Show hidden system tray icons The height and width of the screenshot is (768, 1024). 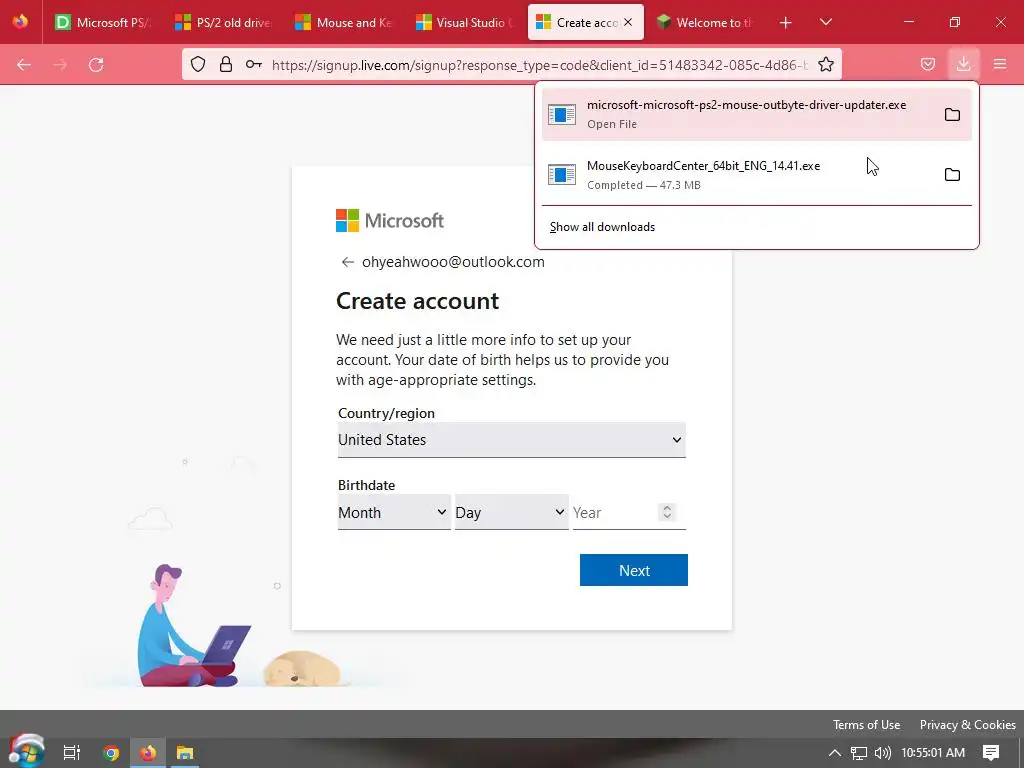tap(834, 752)
